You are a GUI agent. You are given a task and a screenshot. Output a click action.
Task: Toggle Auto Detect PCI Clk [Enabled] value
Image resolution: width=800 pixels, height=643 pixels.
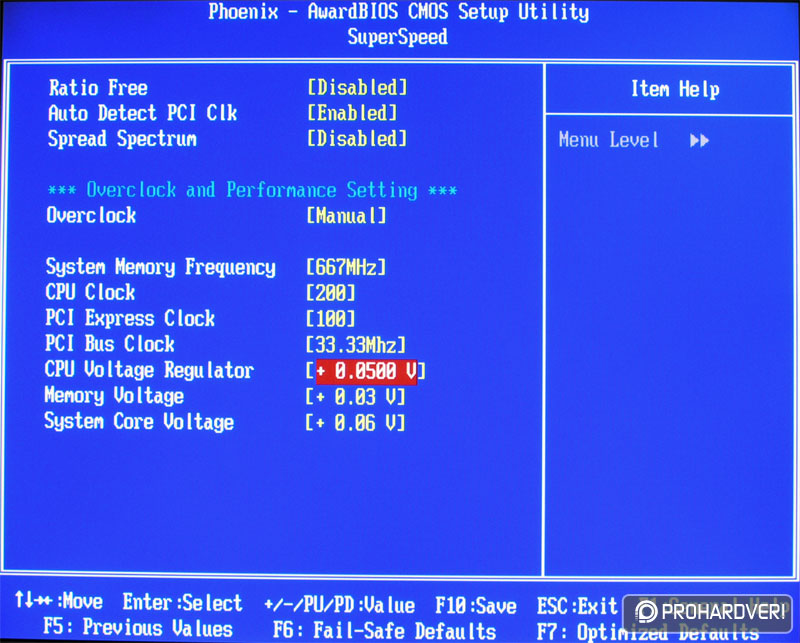pos(352,113)
